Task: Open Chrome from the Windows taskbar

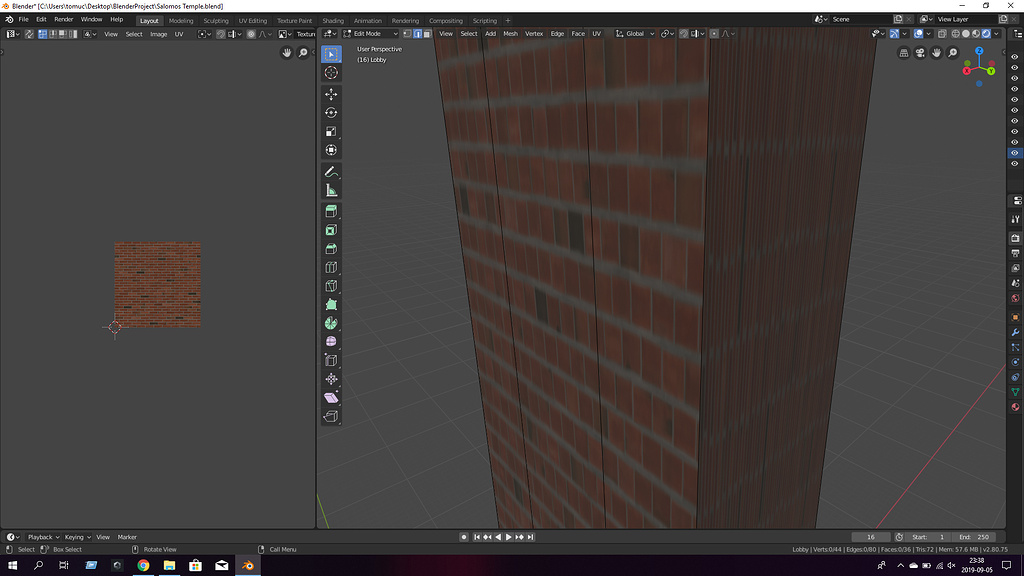Action: pos(143,566)
